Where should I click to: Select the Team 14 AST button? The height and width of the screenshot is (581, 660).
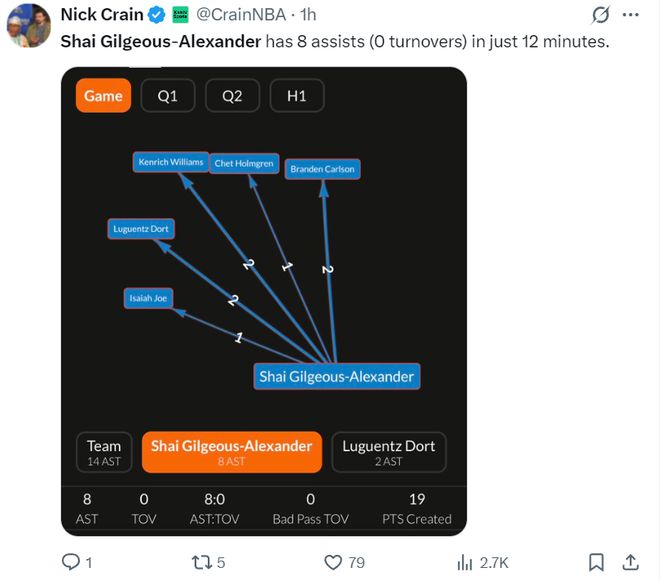point(104,452)
